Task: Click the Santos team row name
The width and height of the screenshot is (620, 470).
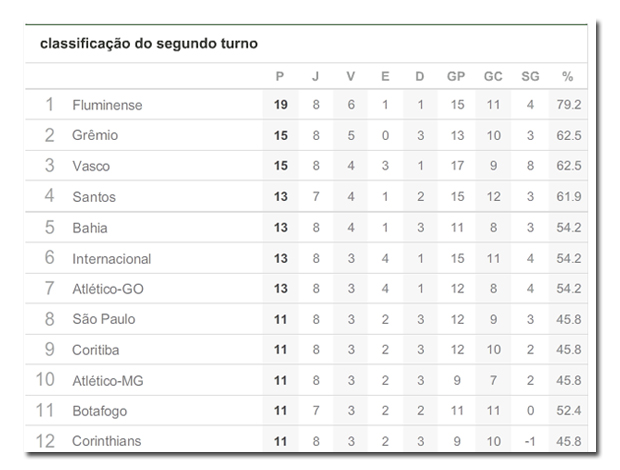Action: (x=94, y=197)
